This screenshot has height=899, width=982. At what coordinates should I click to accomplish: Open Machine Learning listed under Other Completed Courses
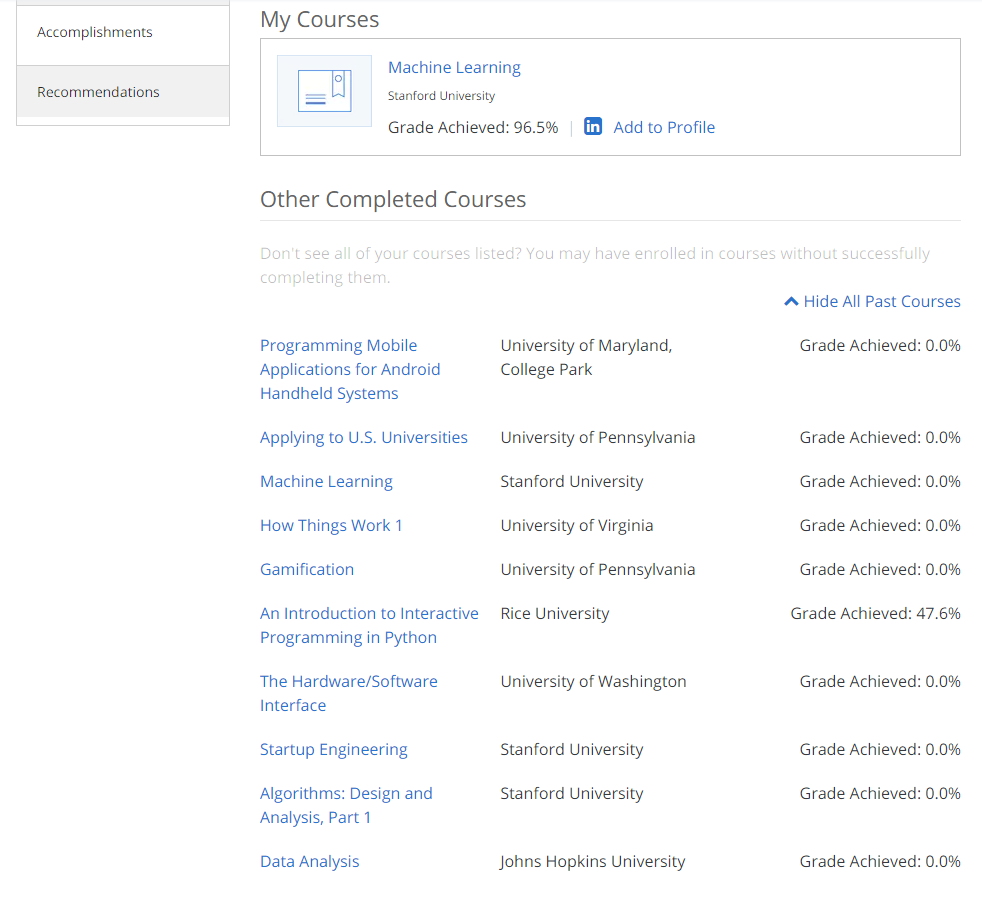coord(326,481)
